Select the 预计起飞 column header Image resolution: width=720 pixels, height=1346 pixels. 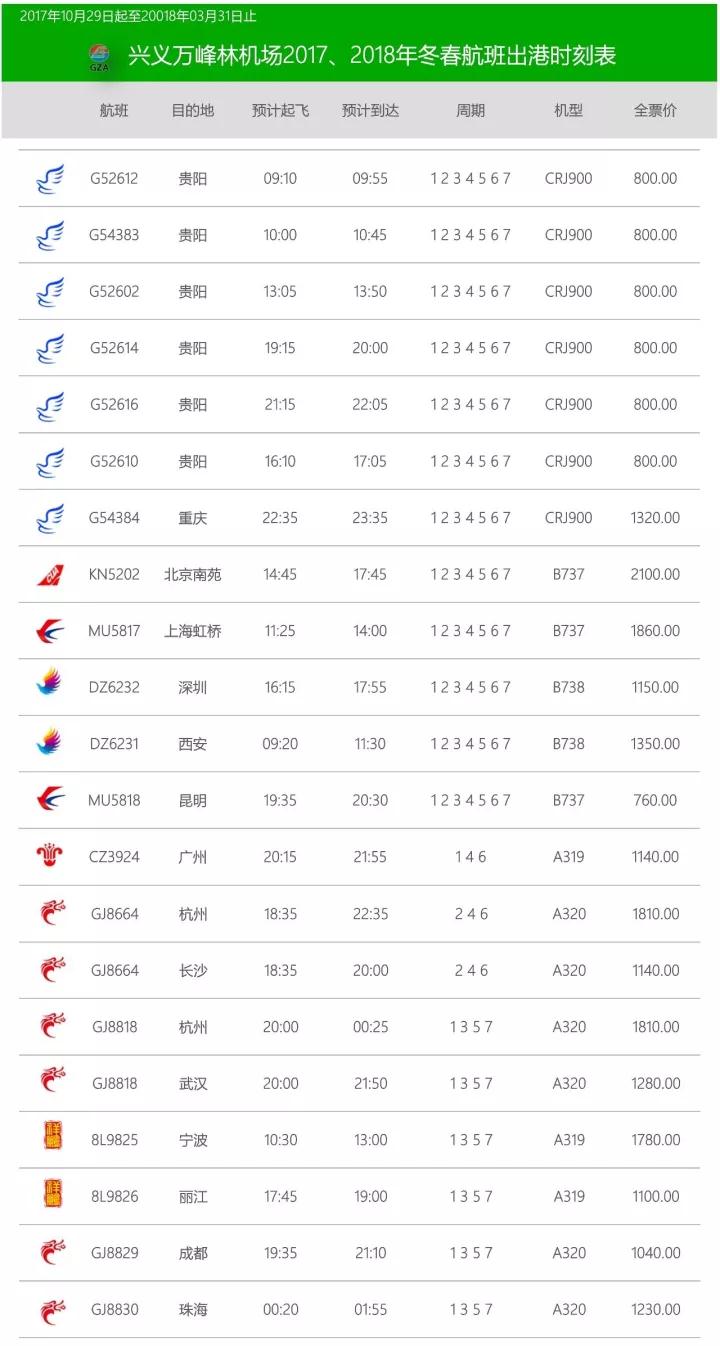[x=280, y=110]
